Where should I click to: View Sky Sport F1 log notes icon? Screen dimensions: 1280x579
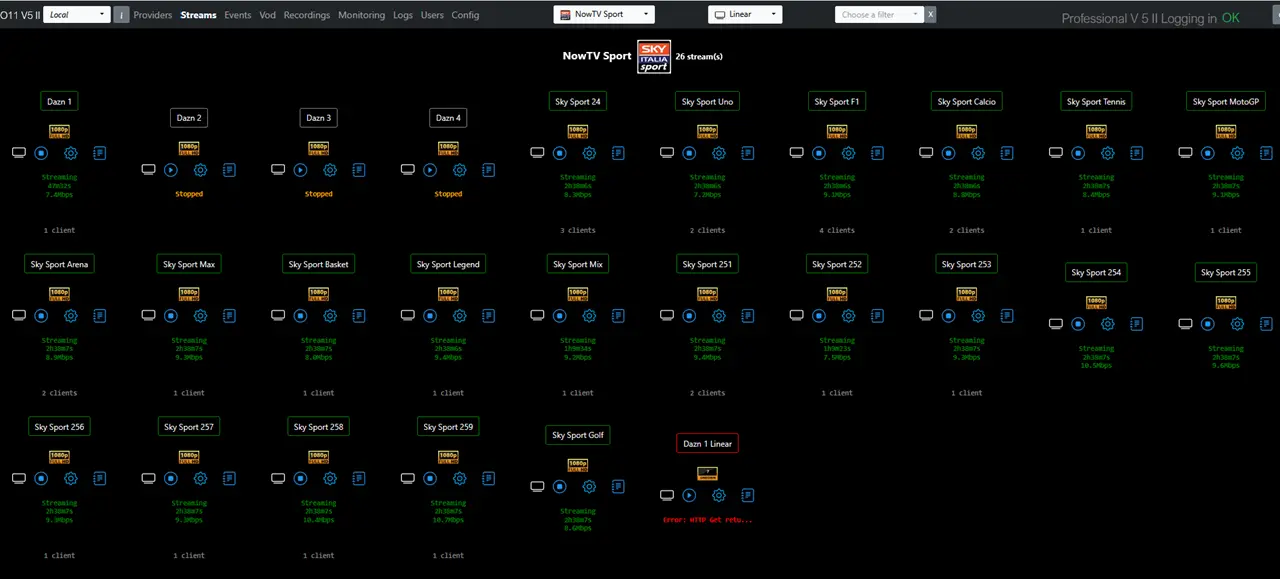[x=877, y=153]
